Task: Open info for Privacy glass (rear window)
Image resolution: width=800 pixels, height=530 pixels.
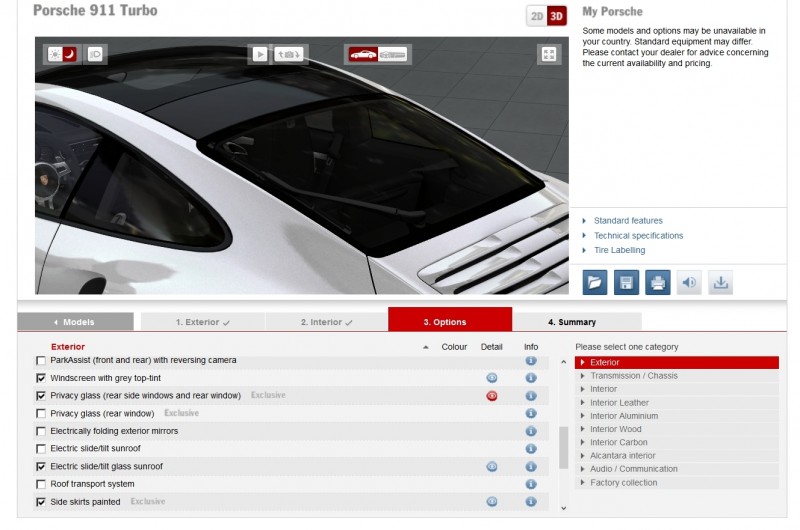Action: coord(531,413)
